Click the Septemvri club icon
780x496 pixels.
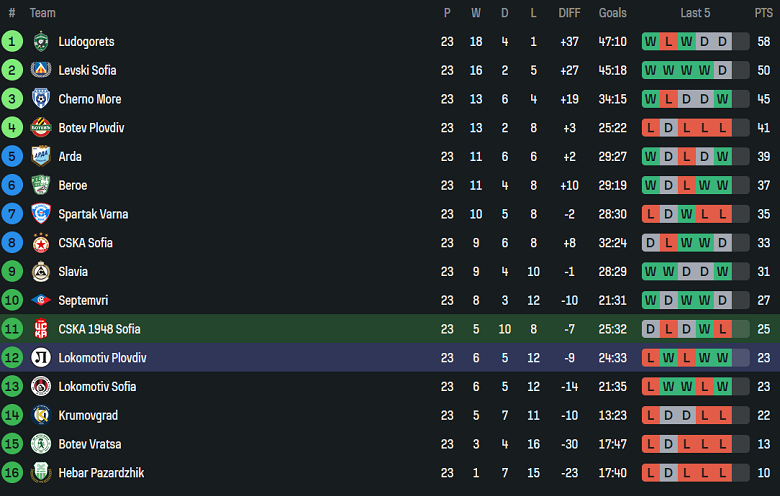pos(41,300)
